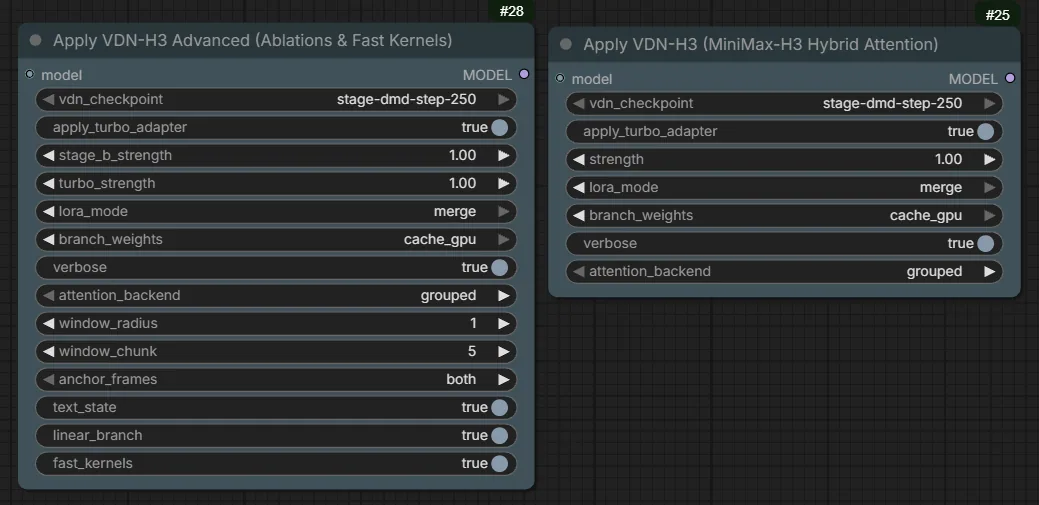Screen dimensions: 1039x505
Task: Collapse the Apply VDN-H3 Advanced node via its dot
Action: pos(36,40)
